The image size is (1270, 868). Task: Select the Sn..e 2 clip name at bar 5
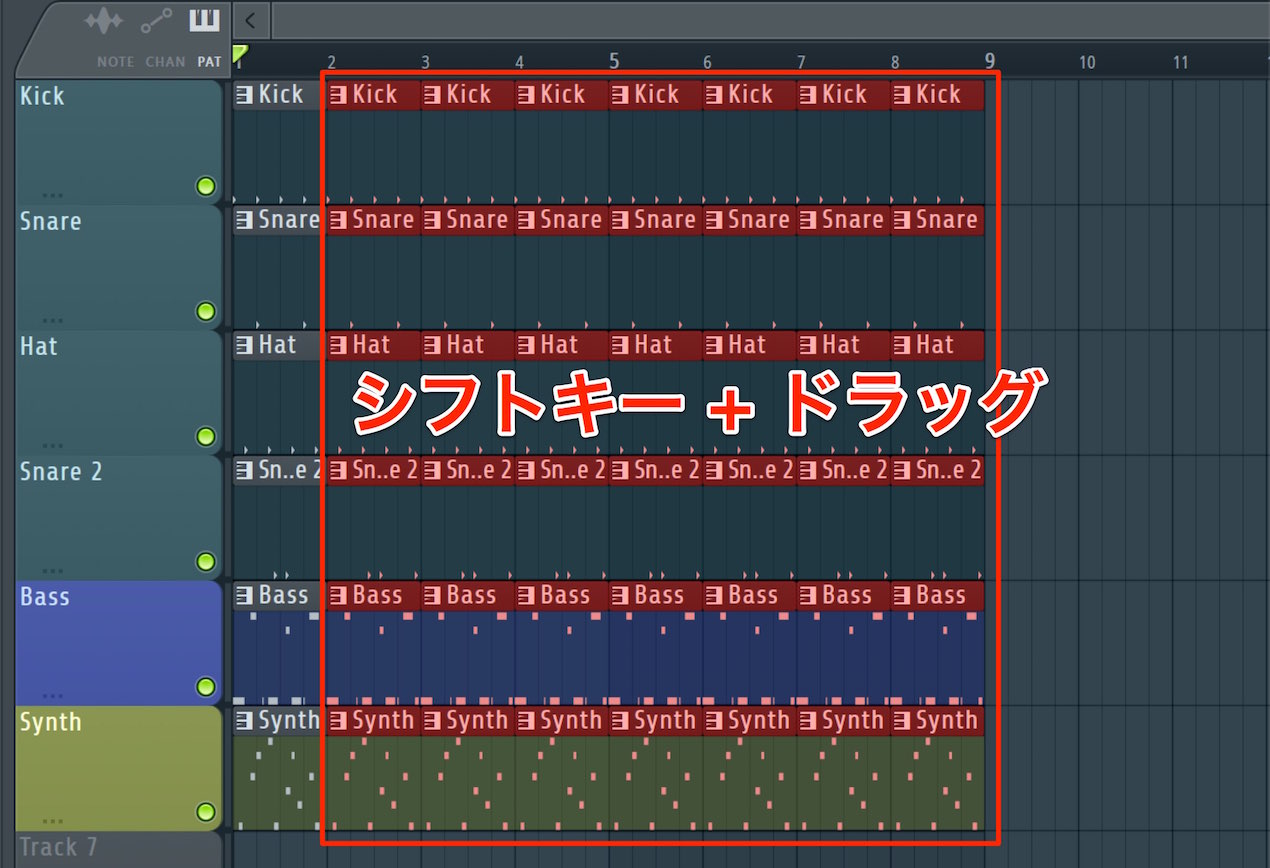667,470
